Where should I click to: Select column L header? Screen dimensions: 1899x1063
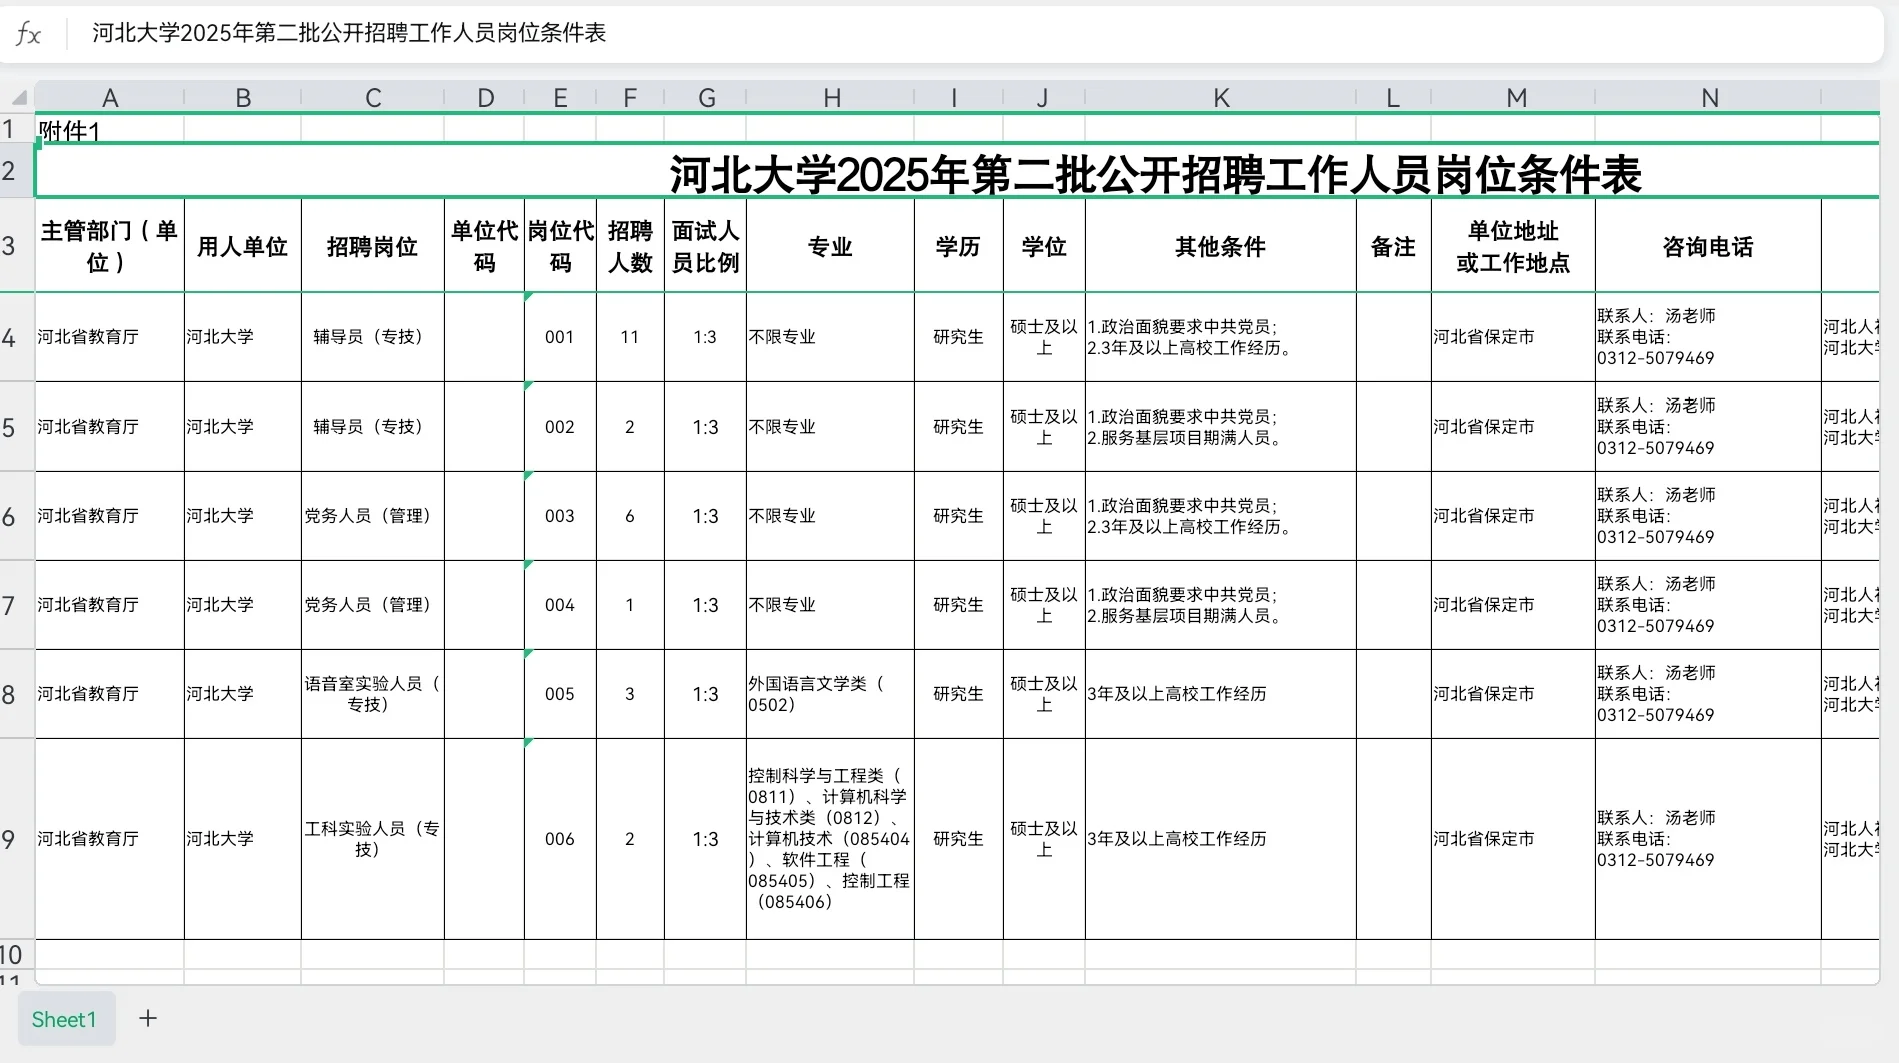point(1393,97)
